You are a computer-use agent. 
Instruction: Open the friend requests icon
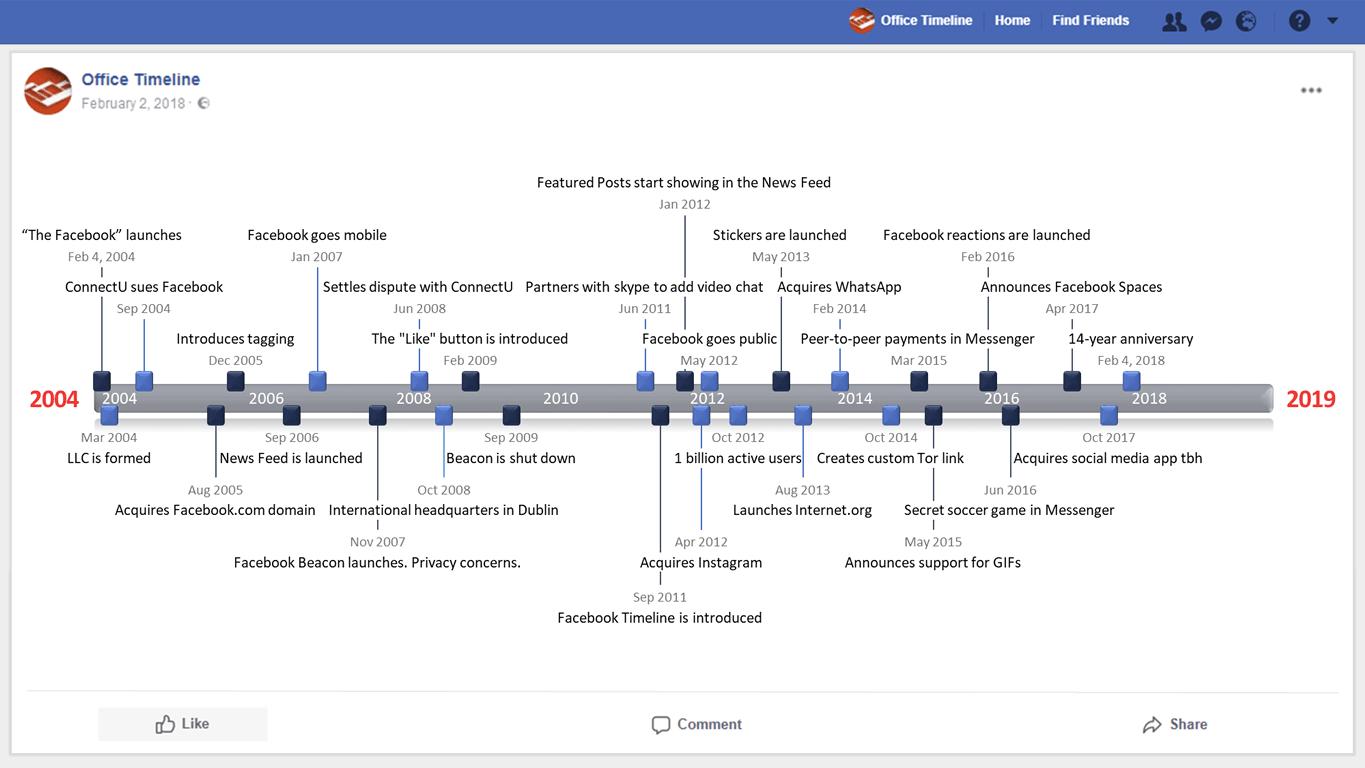(1174, 21)
